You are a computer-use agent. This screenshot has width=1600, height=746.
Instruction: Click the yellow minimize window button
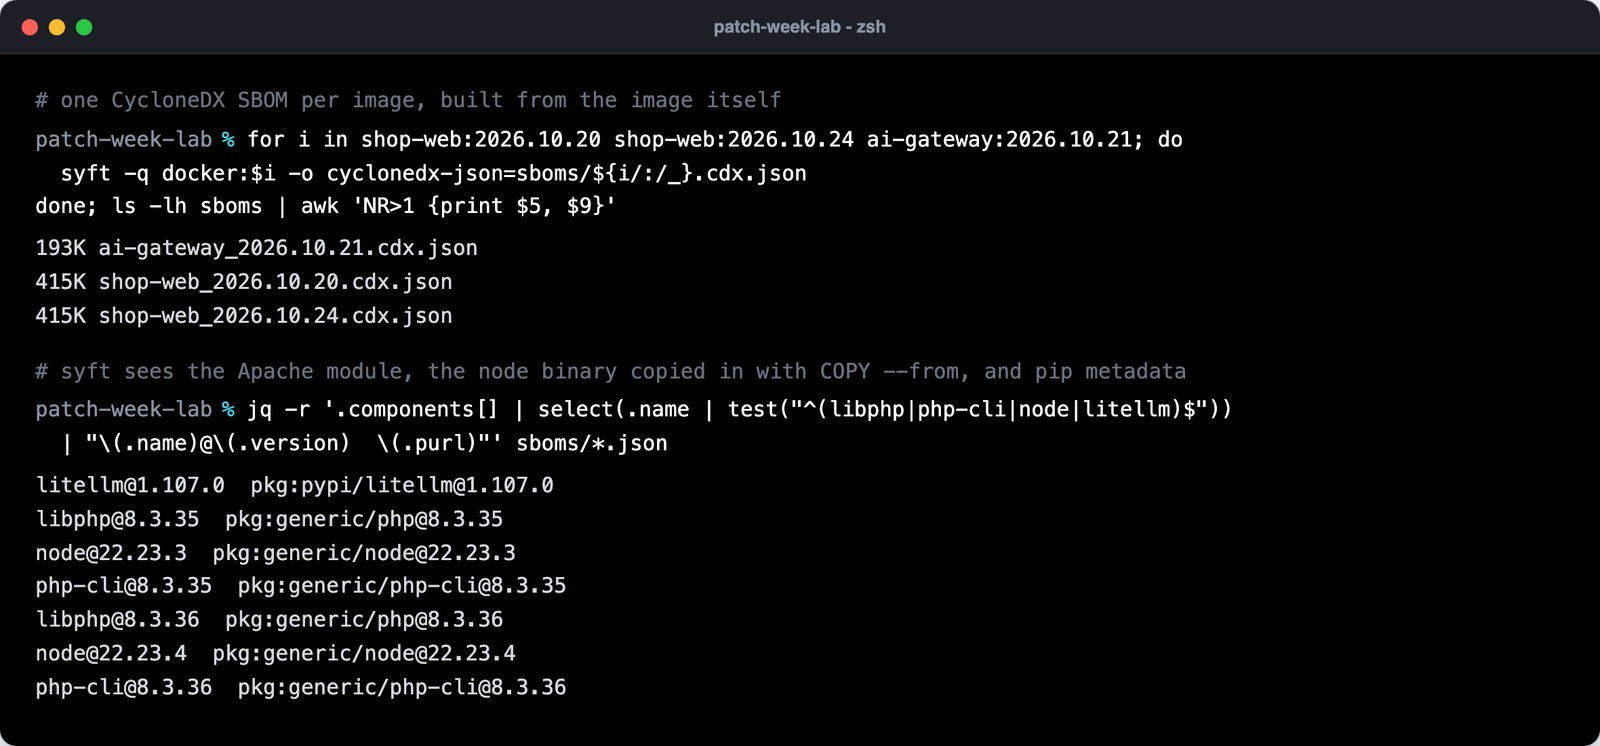coord(57,27)
